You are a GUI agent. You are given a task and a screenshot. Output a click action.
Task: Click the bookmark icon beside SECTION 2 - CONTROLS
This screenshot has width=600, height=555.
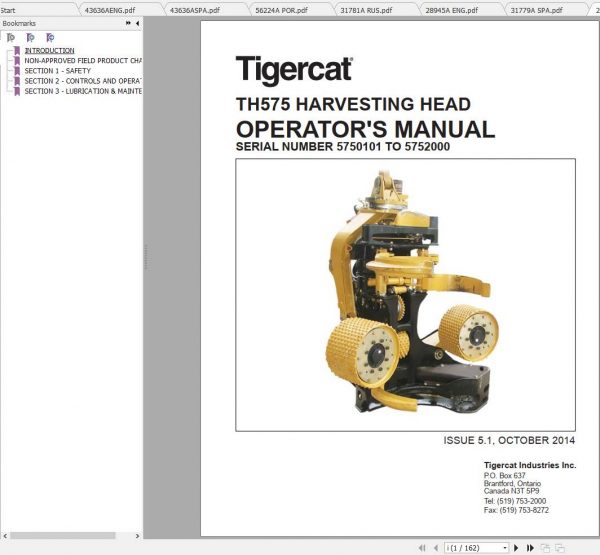(x=17, y=81)
